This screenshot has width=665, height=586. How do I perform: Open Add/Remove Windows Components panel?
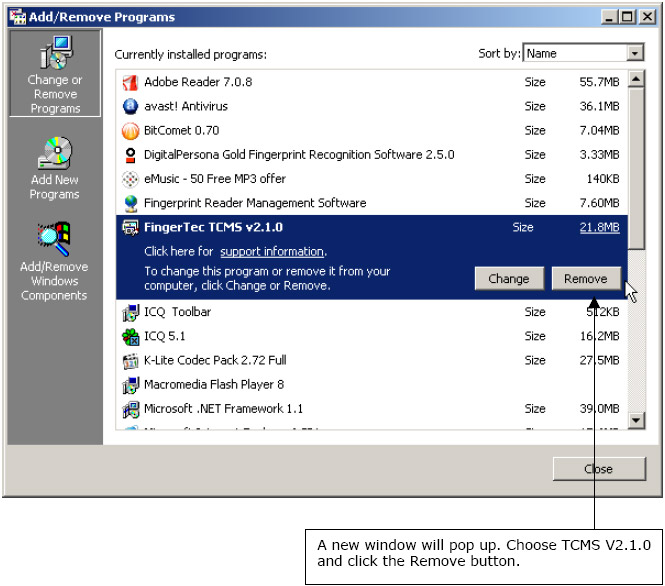(x=54, y=261)
